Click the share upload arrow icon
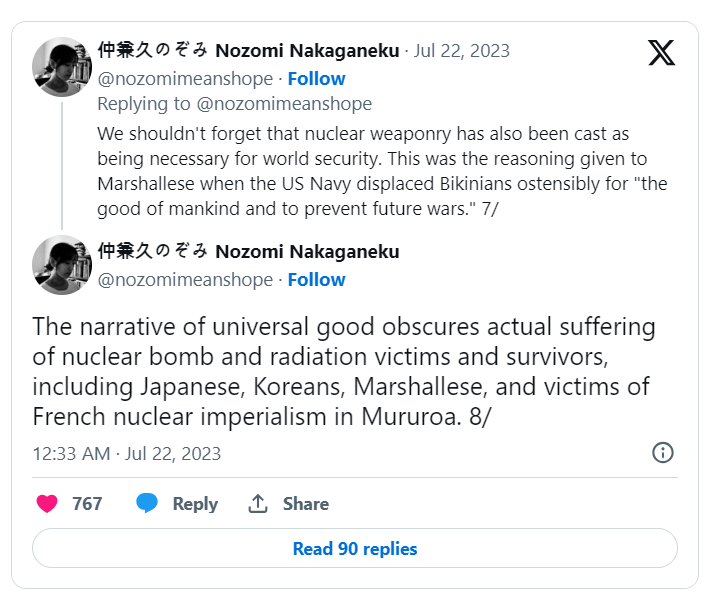704x595 pixels. pos(258,504)
